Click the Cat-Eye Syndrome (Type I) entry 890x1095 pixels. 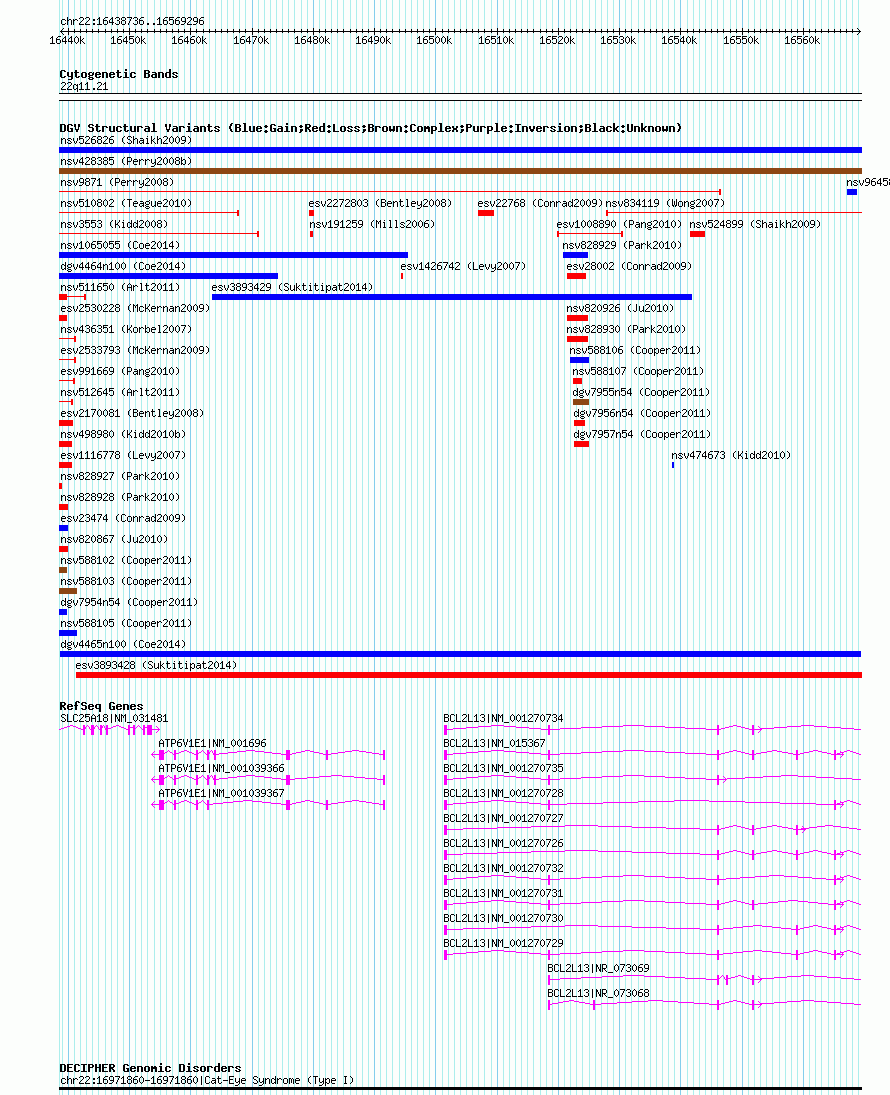pyautogui.click(x=207, y=1080)
